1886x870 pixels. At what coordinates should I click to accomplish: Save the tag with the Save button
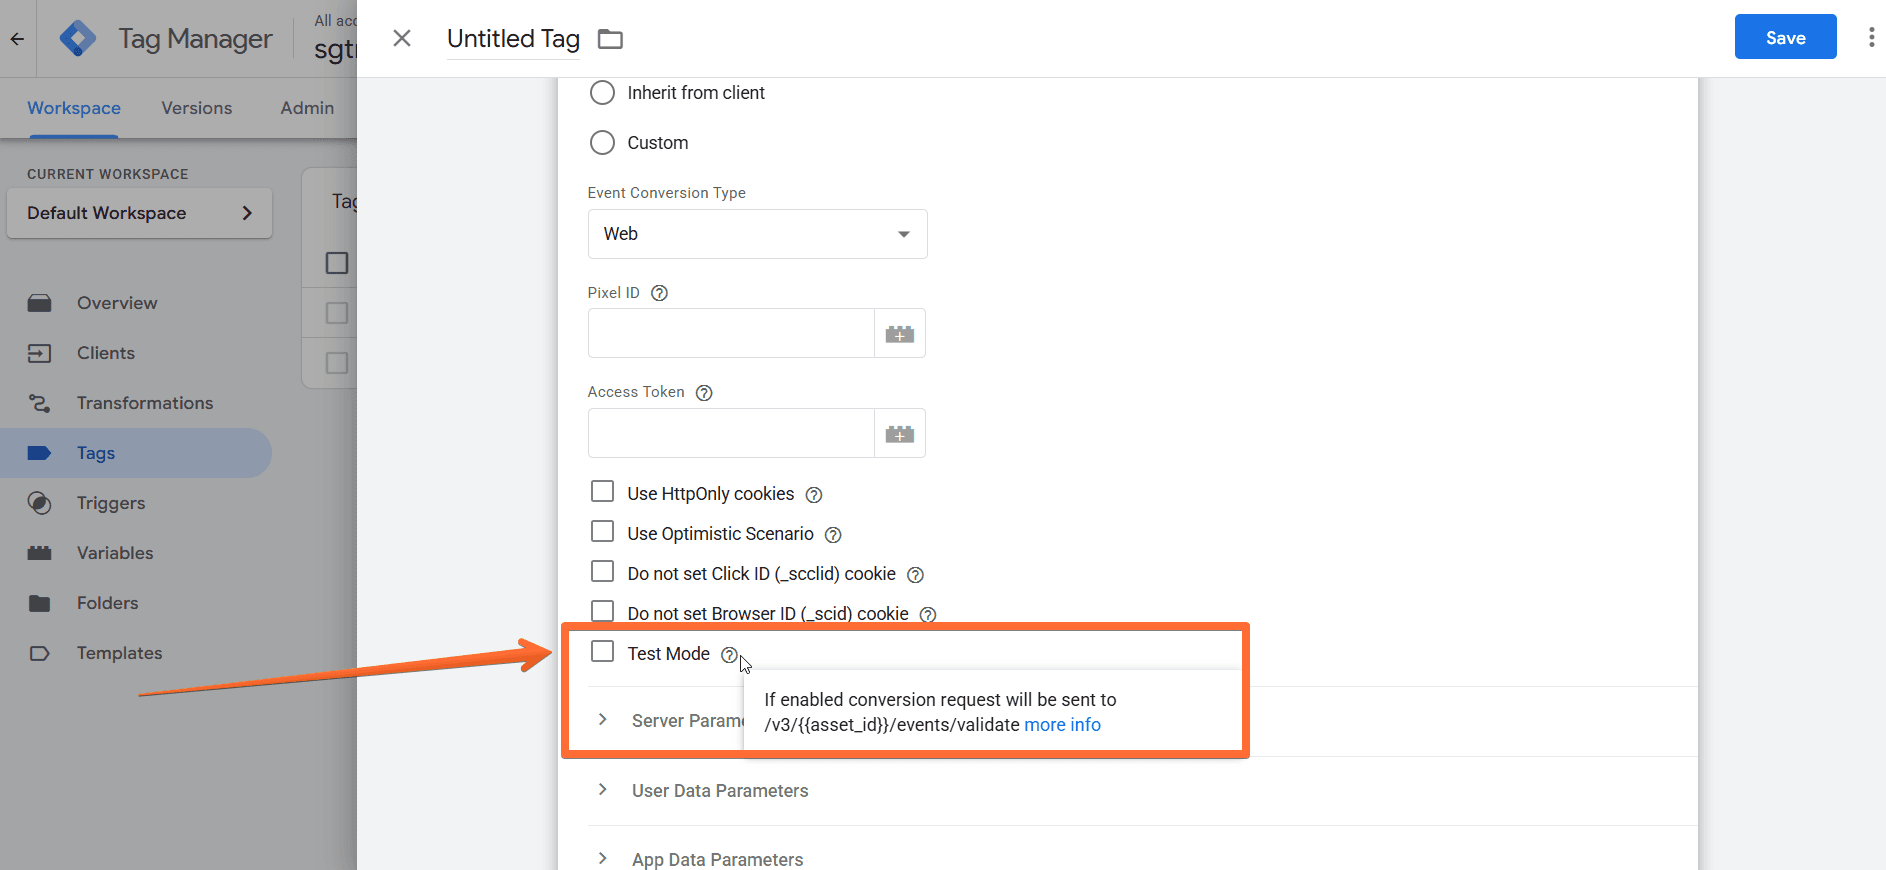pyautogui.click(x=1785, y=37)
